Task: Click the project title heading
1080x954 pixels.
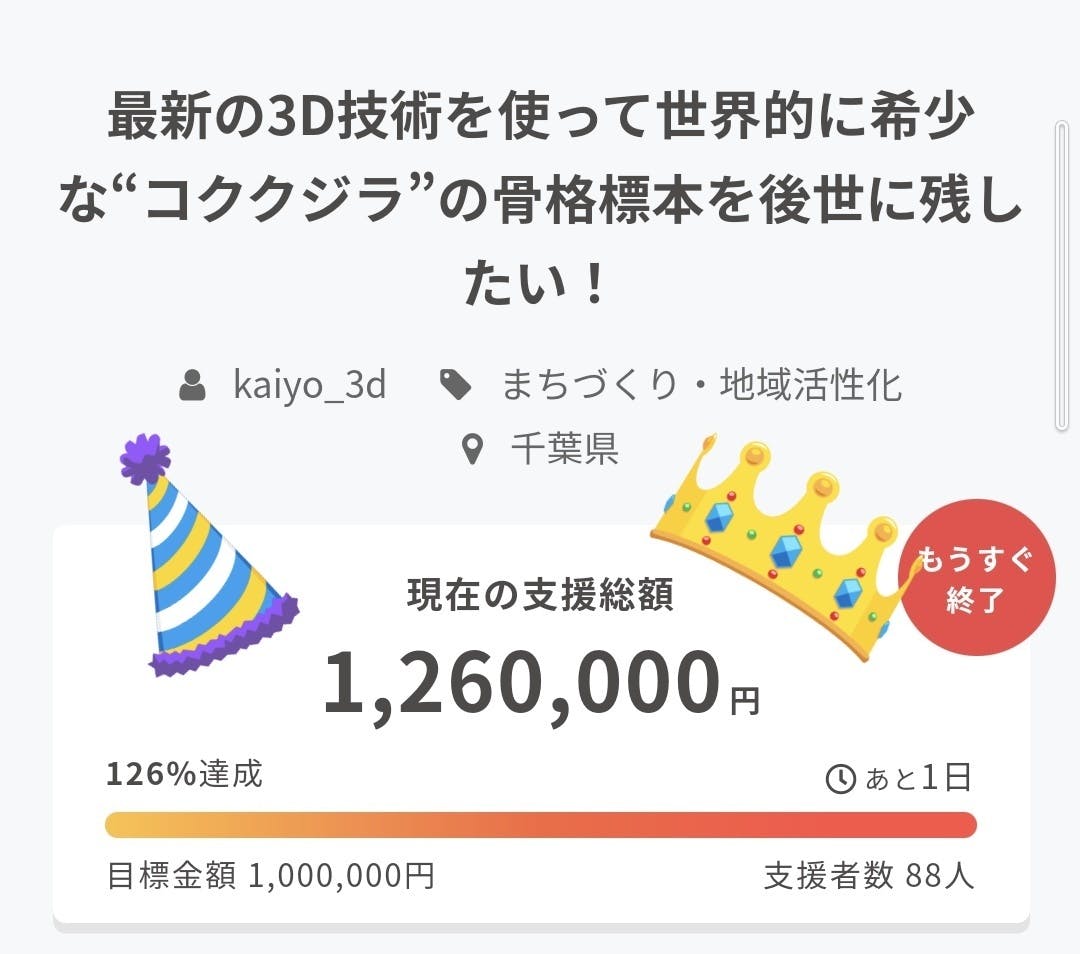Action: (x=540, y=202)
